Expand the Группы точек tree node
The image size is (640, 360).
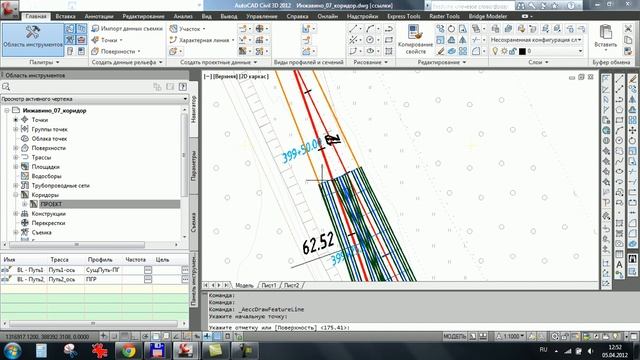point(16,129)
